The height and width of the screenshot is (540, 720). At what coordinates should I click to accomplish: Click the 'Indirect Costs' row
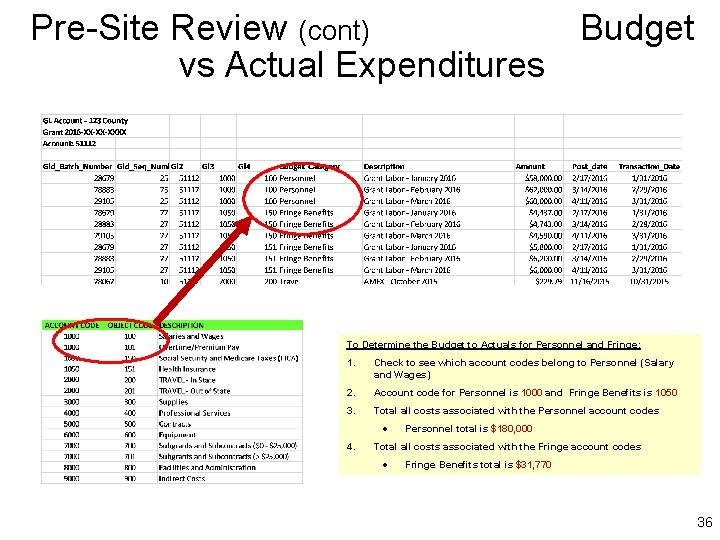182,478
